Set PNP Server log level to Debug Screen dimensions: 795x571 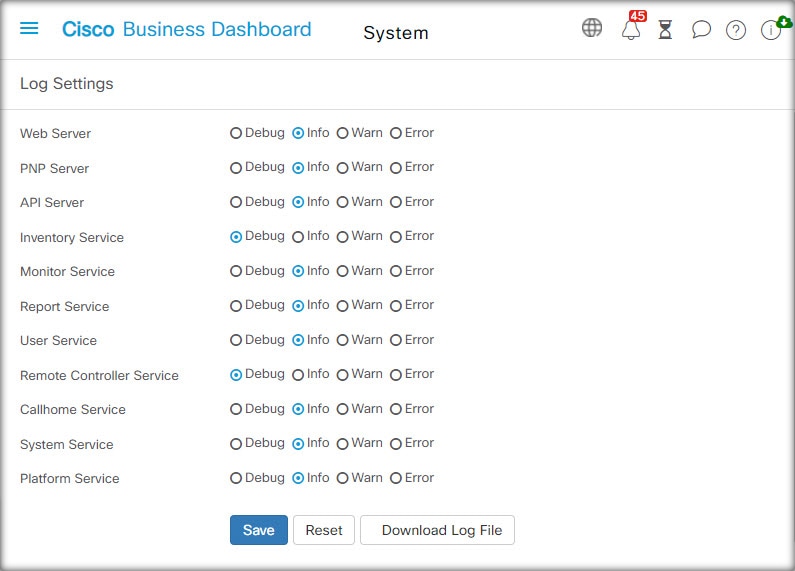[236, 167]
